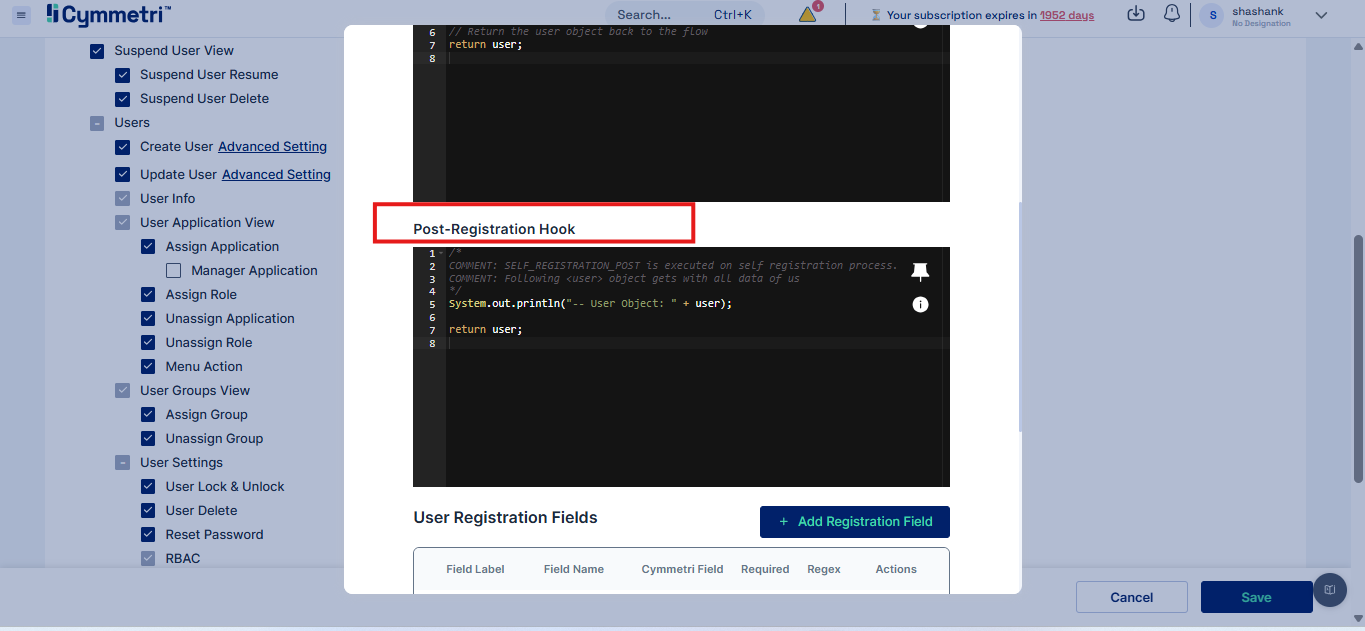Click the Cancel button

click(x=1132, y=597)
